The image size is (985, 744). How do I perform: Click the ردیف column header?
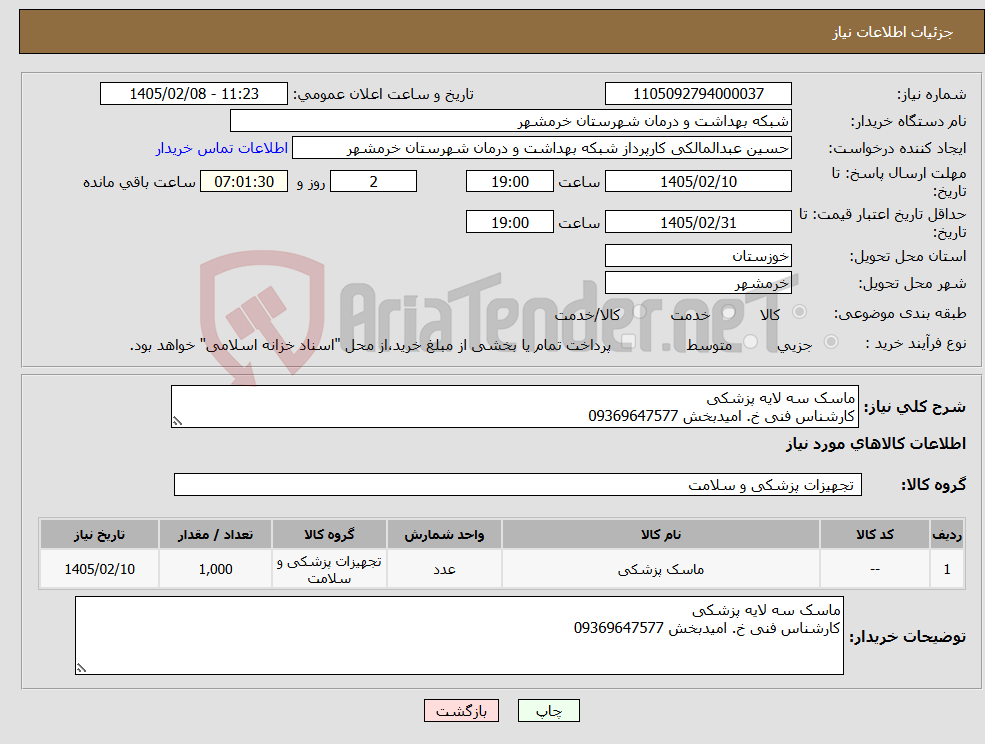pos(947,534)
